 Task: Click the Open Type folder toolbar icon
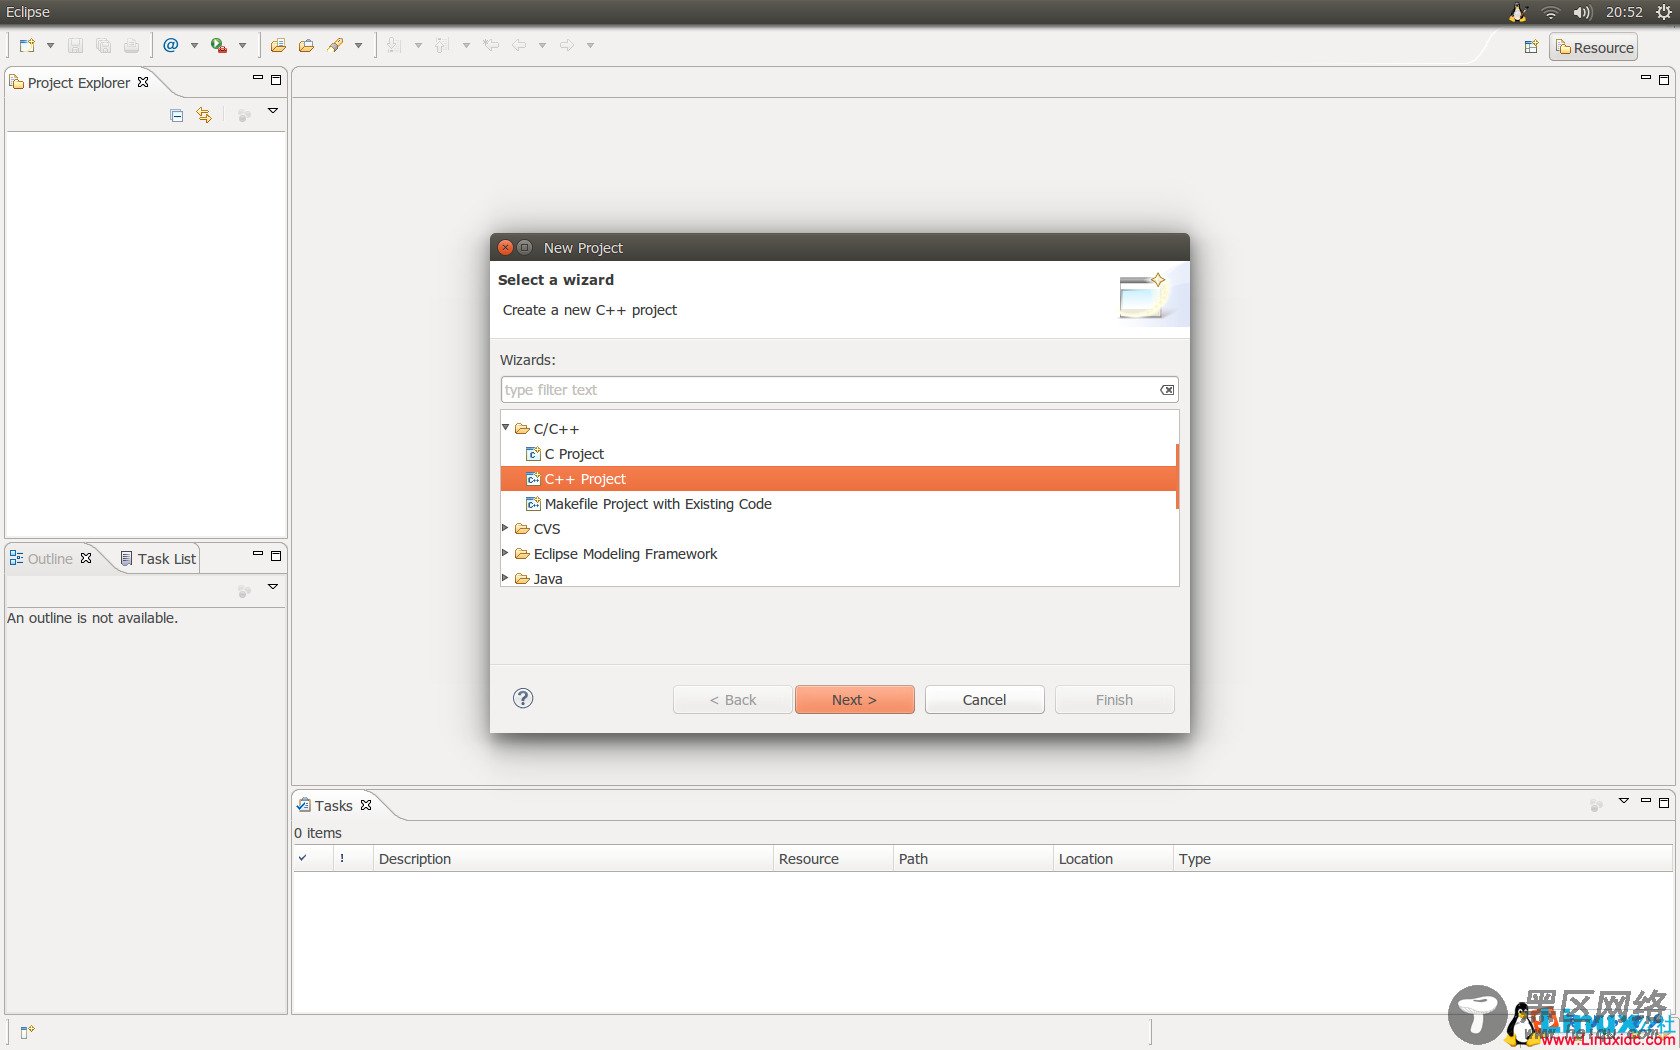coord(278,46)
